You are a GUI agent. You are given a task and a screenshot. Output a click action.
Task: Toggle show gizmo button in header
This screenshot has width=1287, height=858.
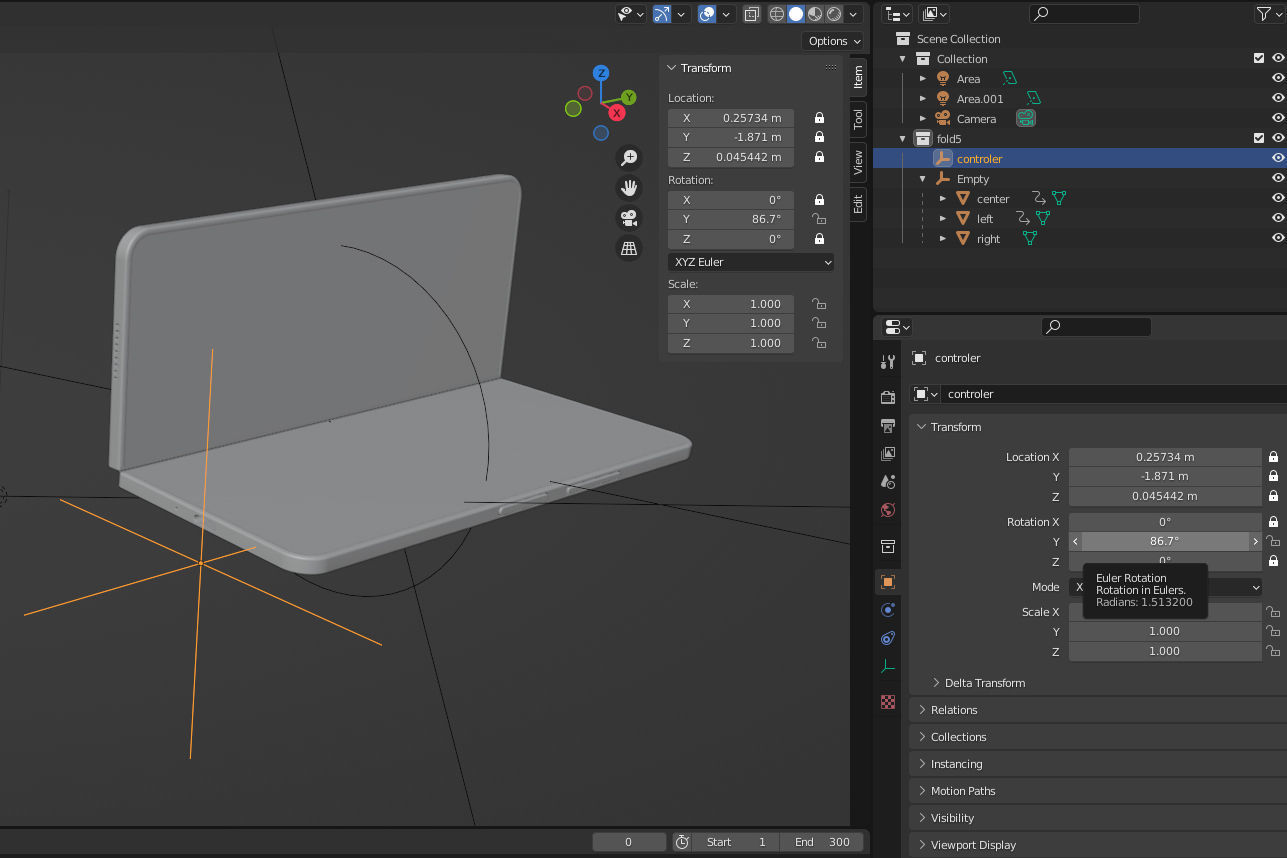pos(662,14)
